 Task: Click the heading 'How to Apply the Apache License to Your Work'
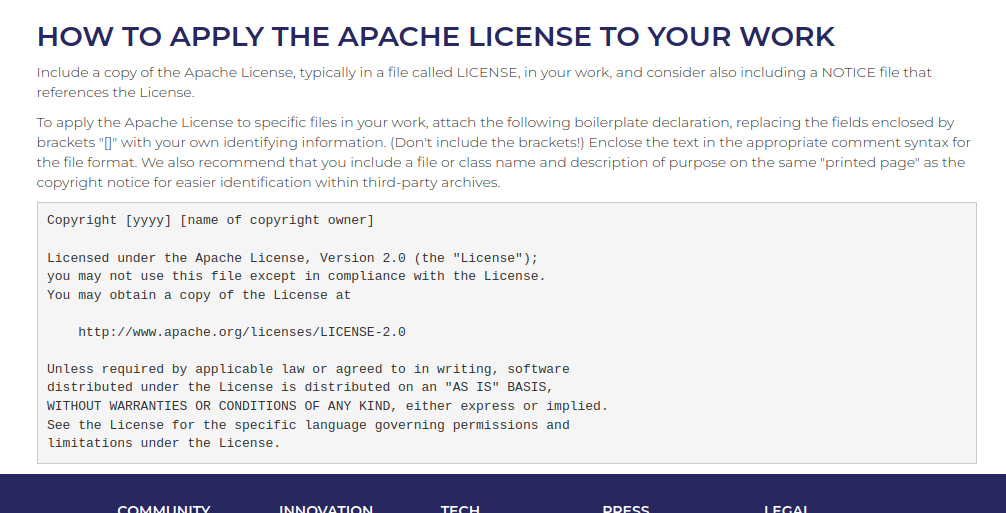click(436, 37)
